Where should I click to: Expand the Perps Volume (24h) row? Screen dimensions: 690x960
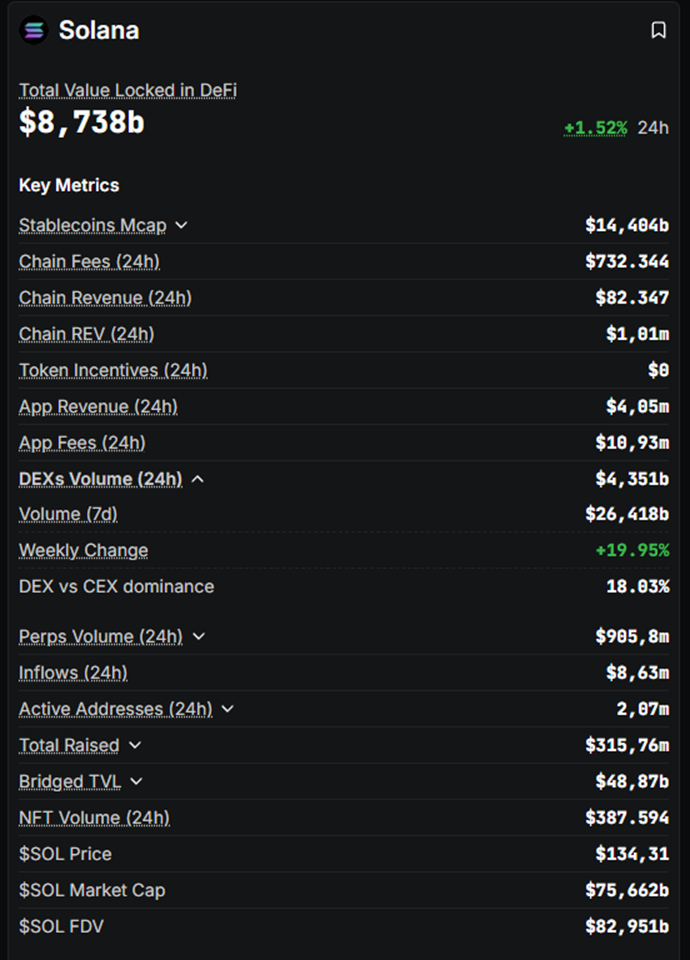(x=198, y=636)
